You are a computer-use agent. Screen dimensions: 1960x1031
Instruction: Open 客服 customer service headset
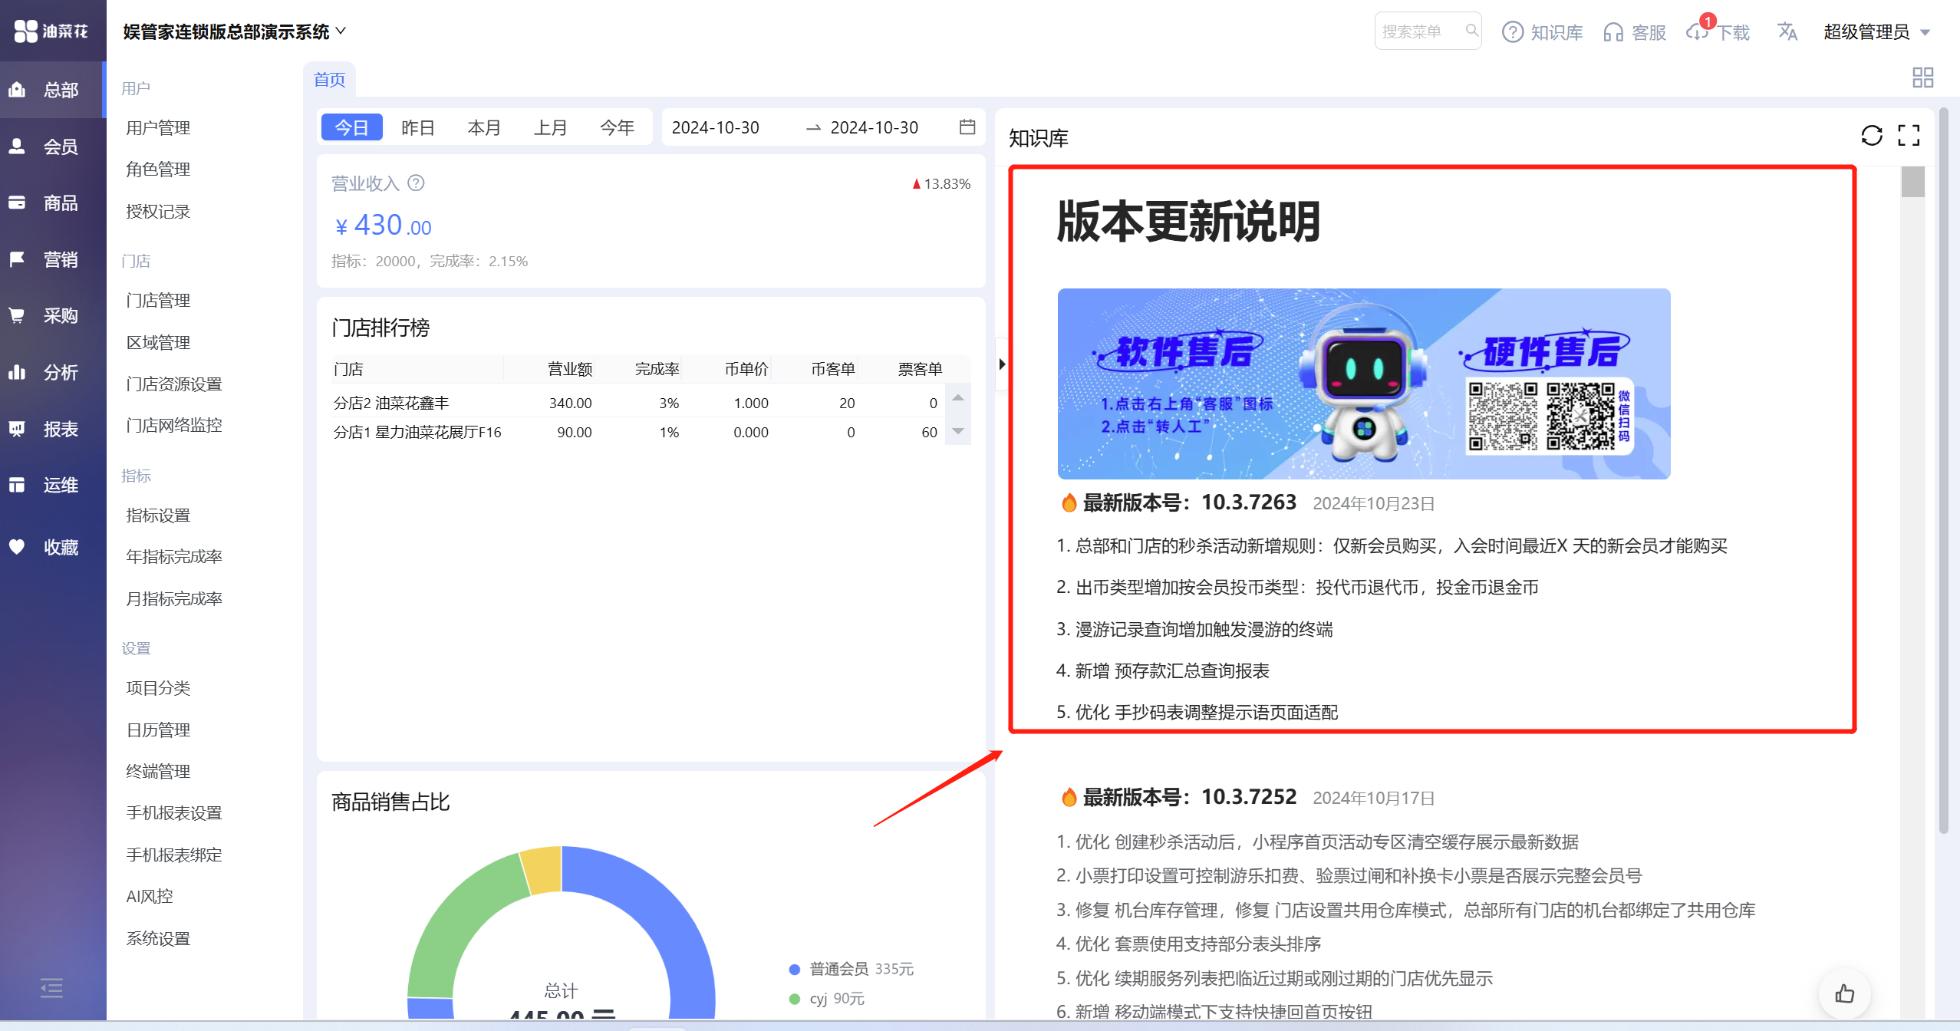pos(1634,32)
